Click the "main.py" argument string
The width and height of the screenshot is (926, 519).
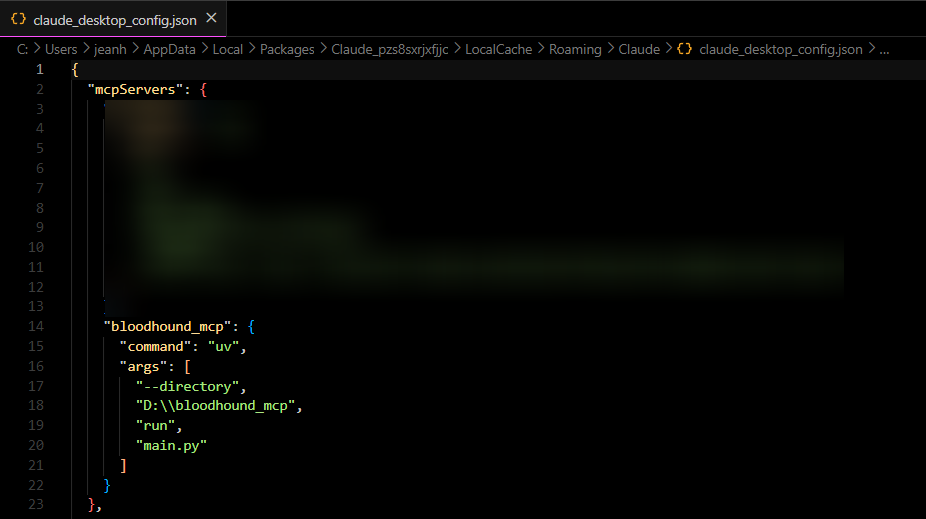pos(171,446)
